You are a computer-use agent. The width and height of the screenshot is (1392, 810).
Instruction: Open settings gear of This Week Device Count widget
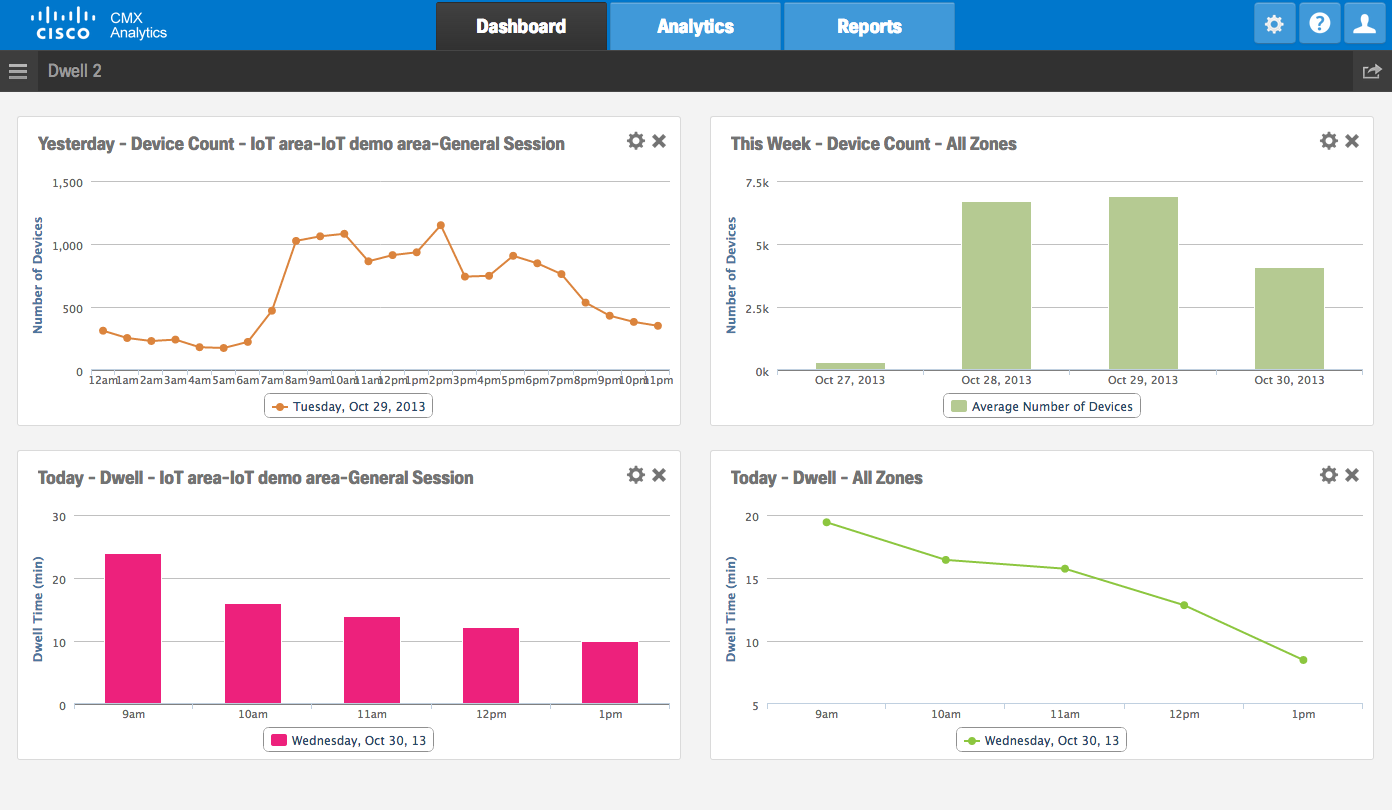coord(1328,141)
